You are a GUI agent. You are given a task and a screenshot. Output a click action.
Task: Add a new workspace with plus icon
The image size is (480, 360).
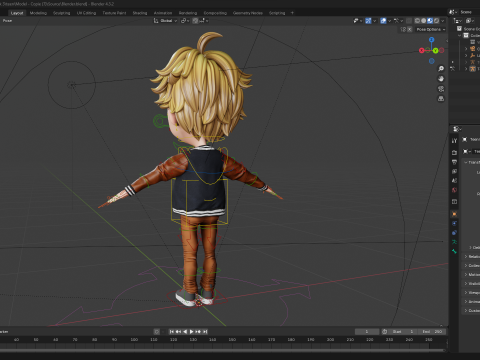292,13
